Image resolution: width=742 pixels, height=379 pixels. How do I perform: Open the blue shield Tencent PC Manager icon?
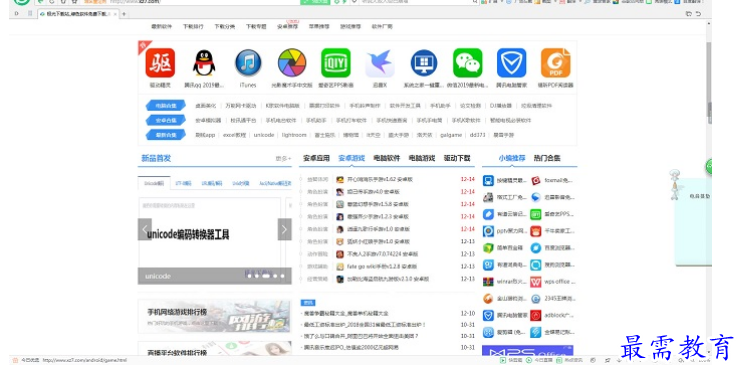[512, 63]
